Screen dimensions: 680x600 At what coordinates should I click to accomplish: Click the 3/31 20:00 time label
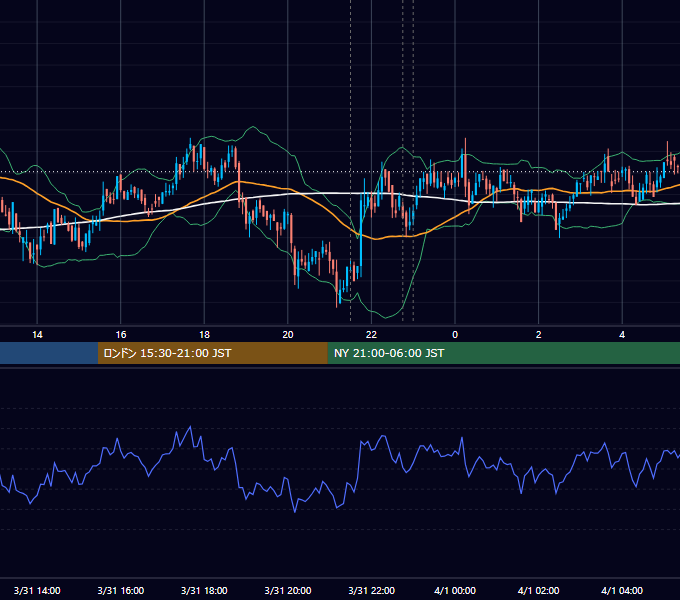(288, 590)
